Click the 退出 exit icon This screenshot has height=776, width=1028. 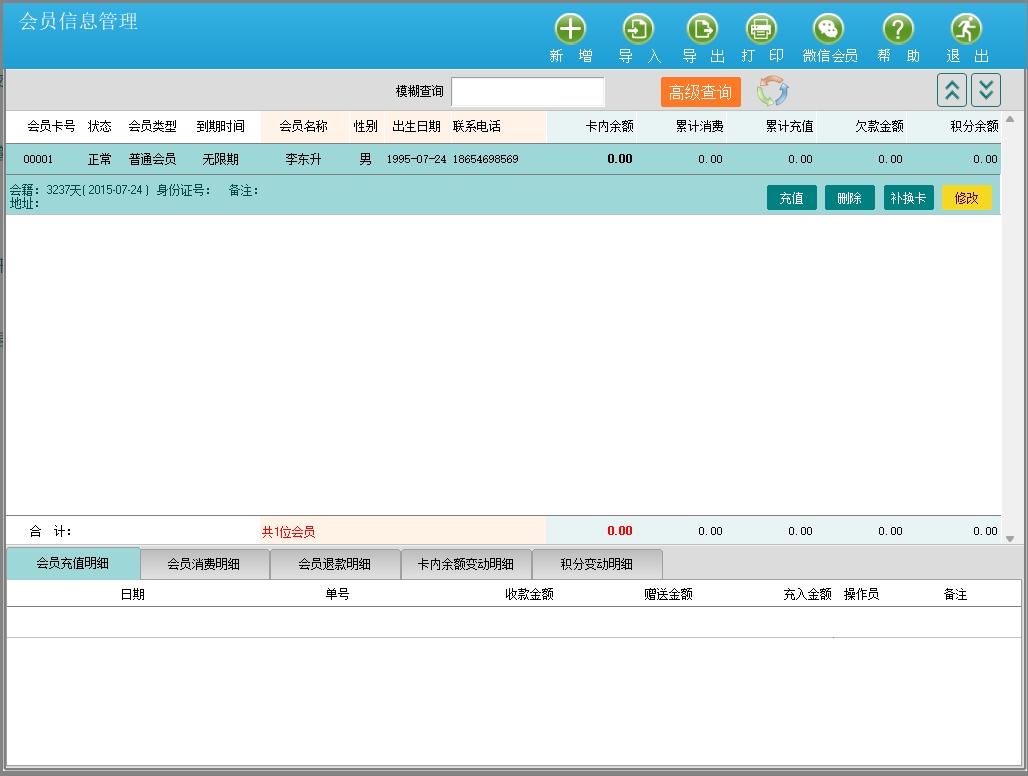point(966,30)
